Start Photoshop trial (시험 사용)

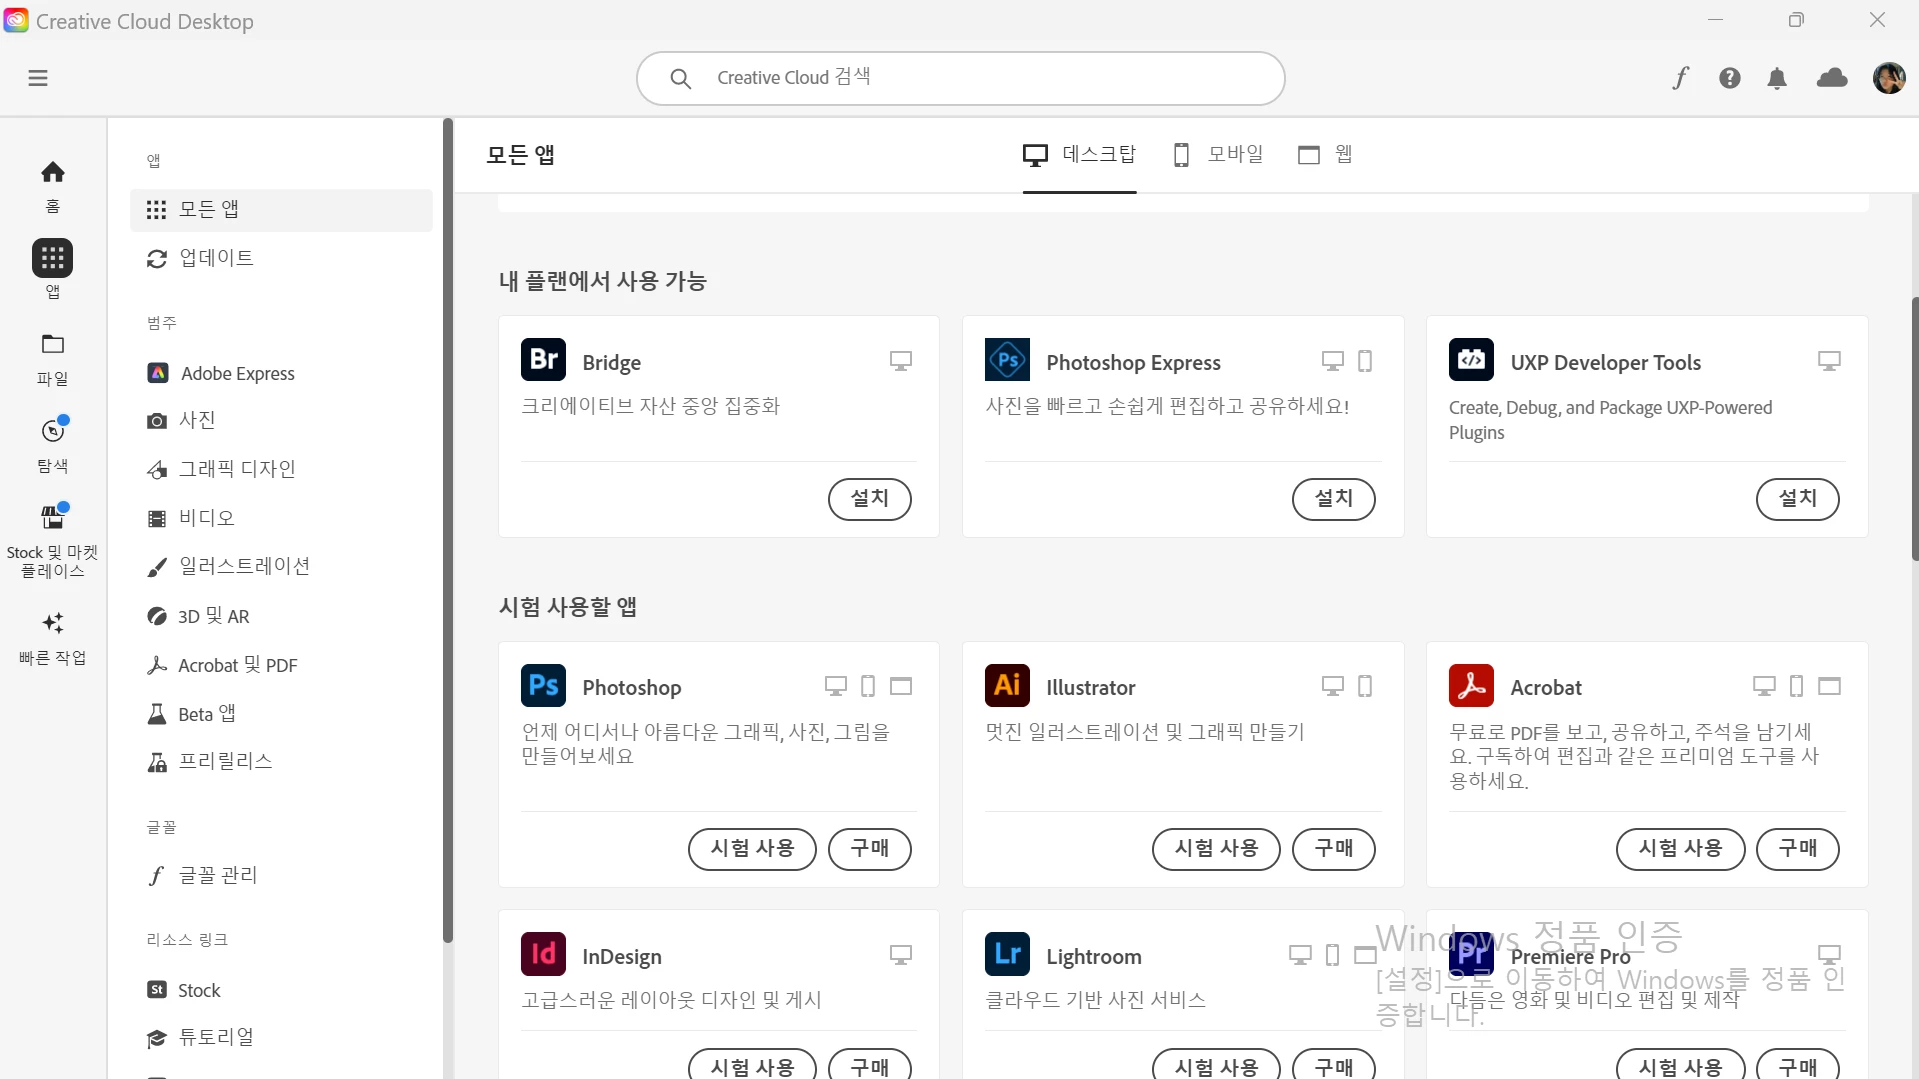752,849
